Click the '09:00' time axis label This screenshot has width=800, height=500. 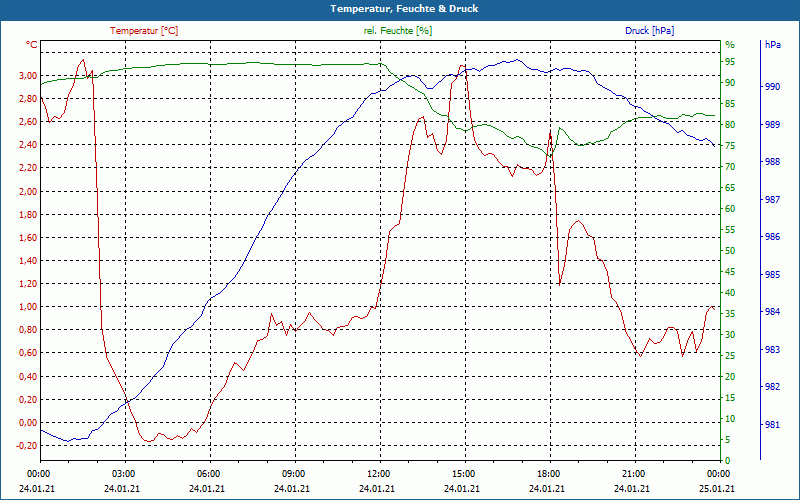coord(293,474)
